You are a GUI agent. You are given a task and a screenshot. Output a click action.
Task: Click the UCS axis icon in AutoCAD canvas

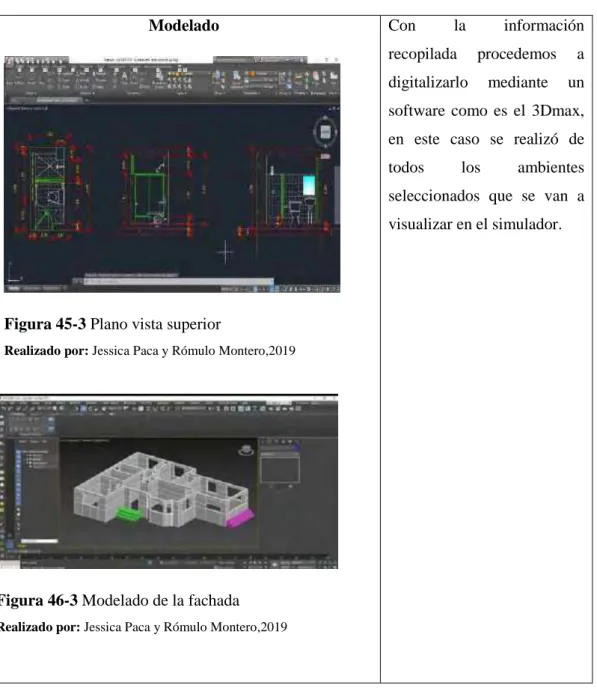14,274
